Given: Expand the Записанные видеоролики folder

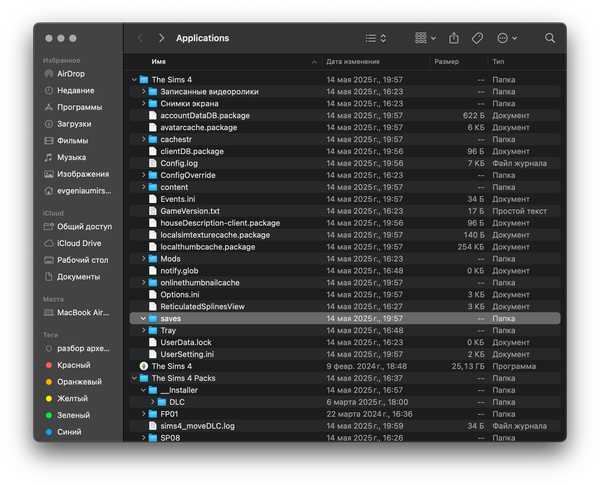Looking at the screenshot, I should click(143, 92).
